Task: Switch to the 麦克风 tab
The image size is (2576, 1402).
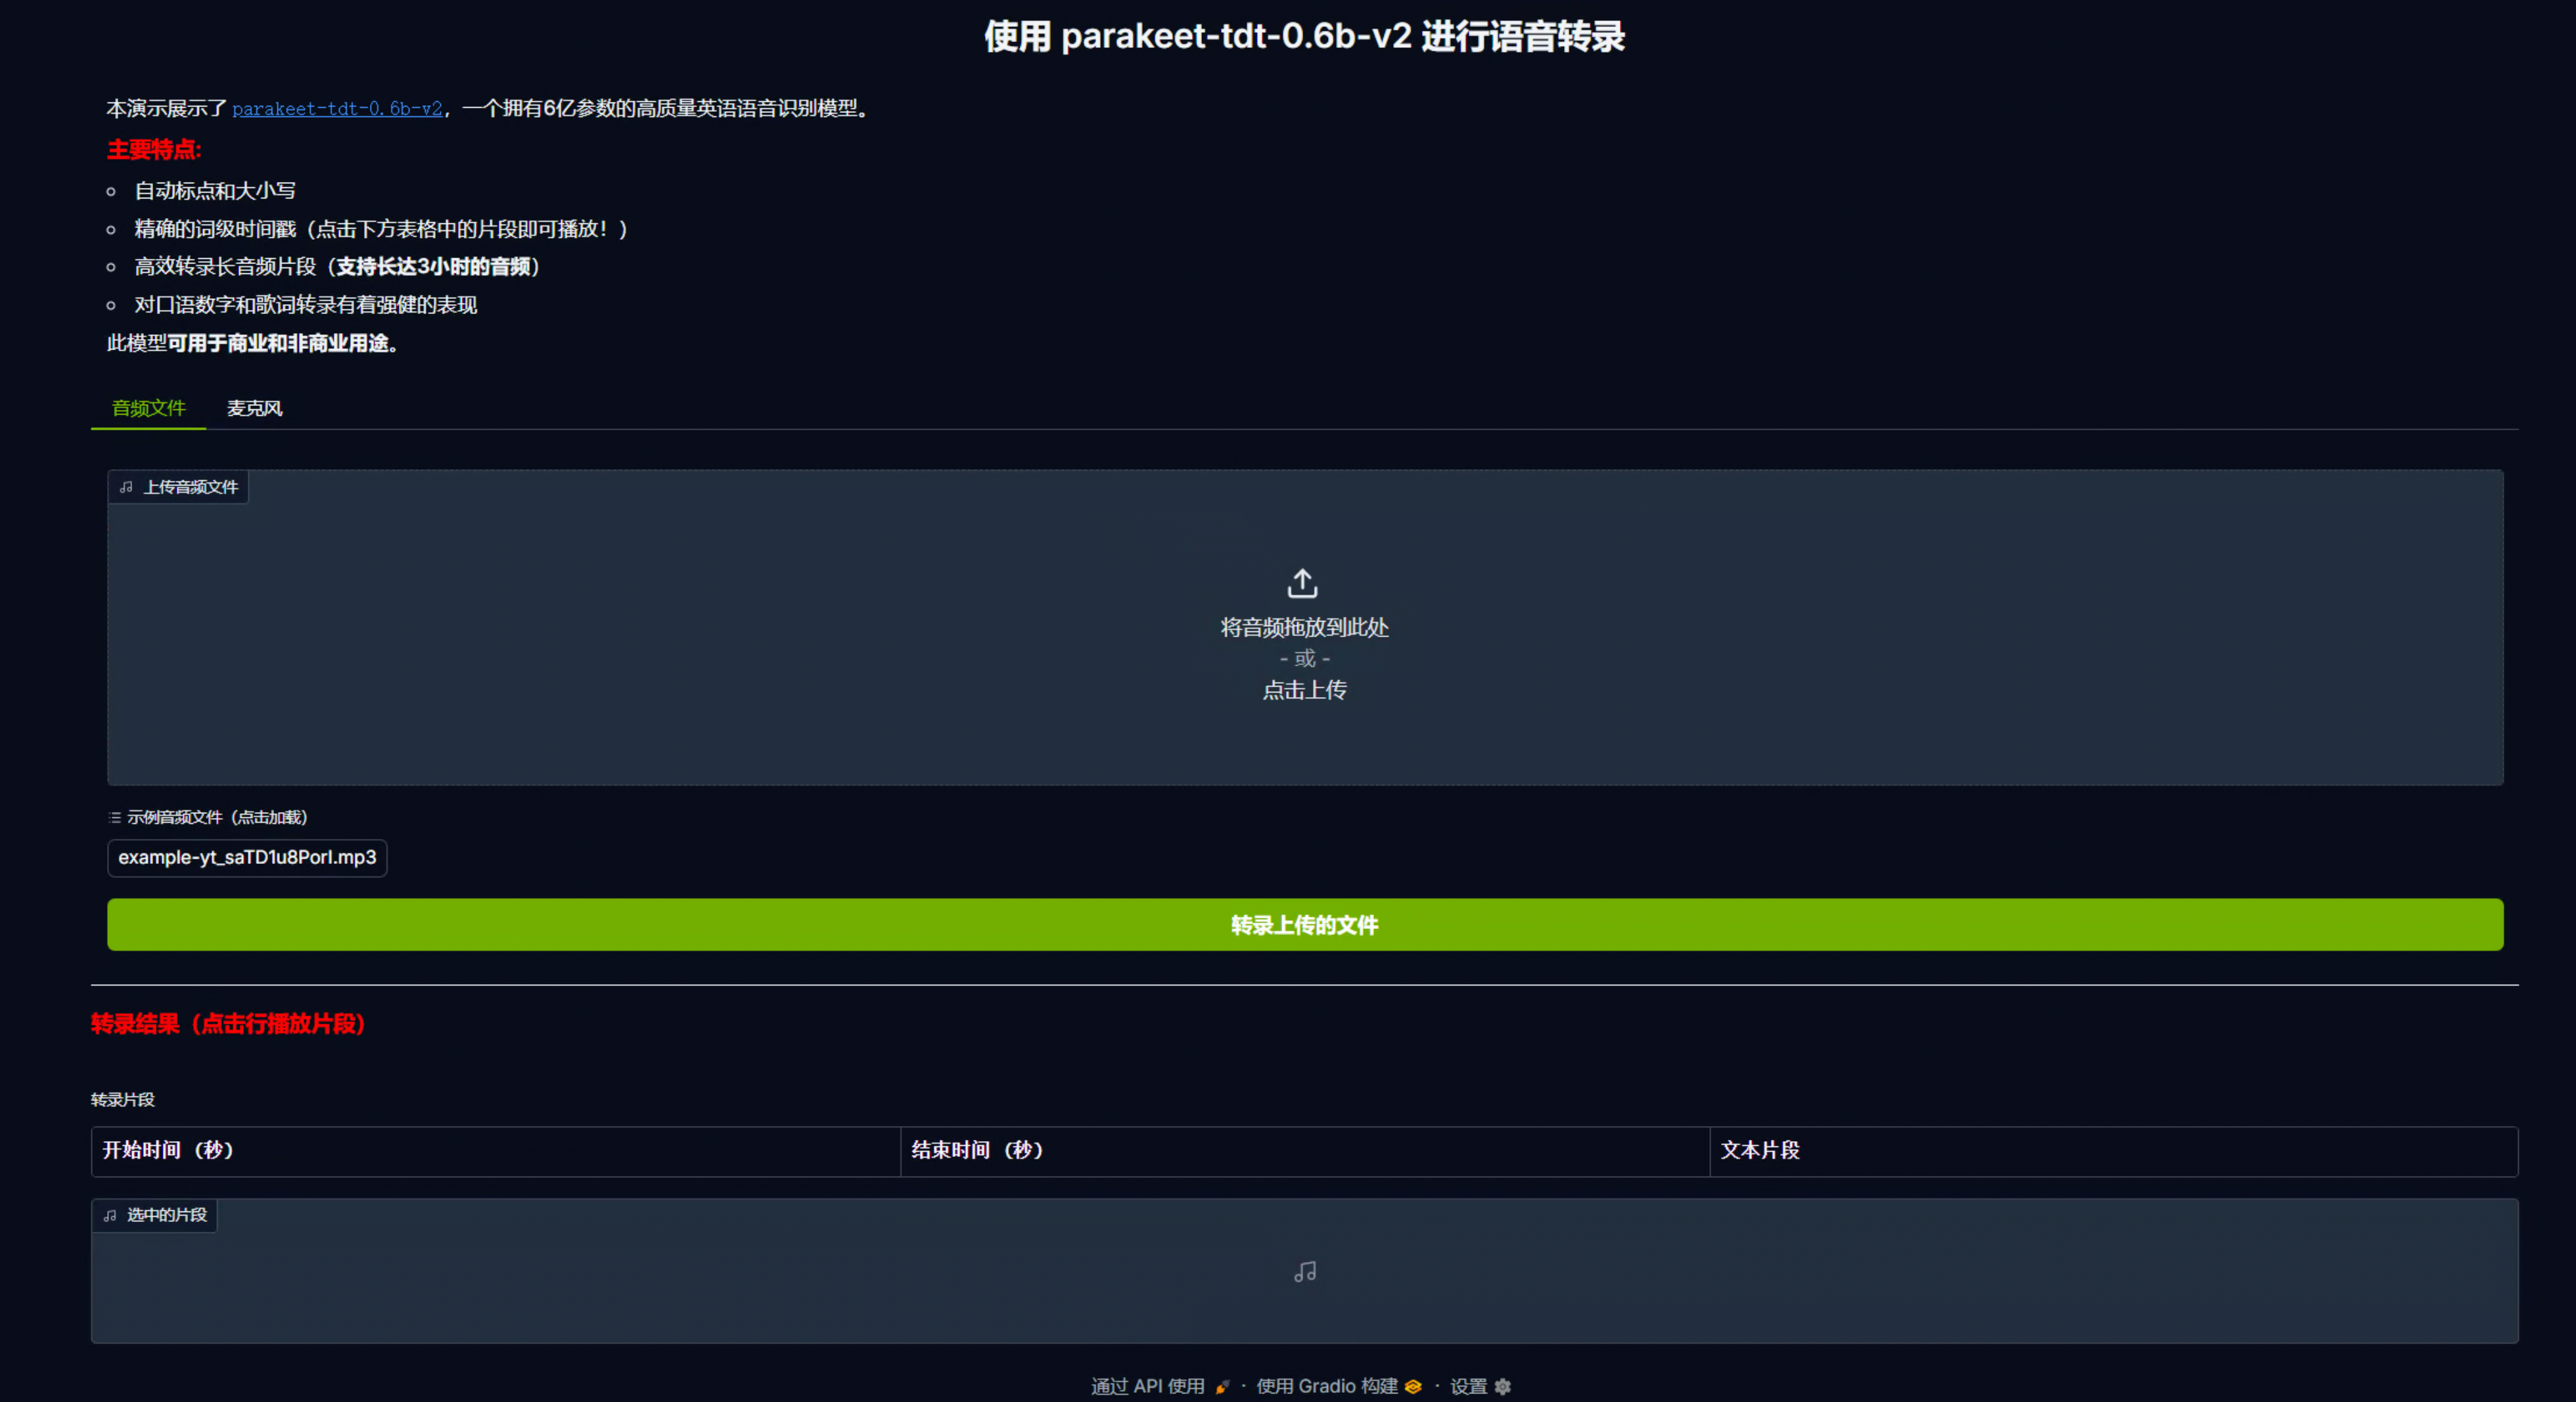Action: [254, 408]
